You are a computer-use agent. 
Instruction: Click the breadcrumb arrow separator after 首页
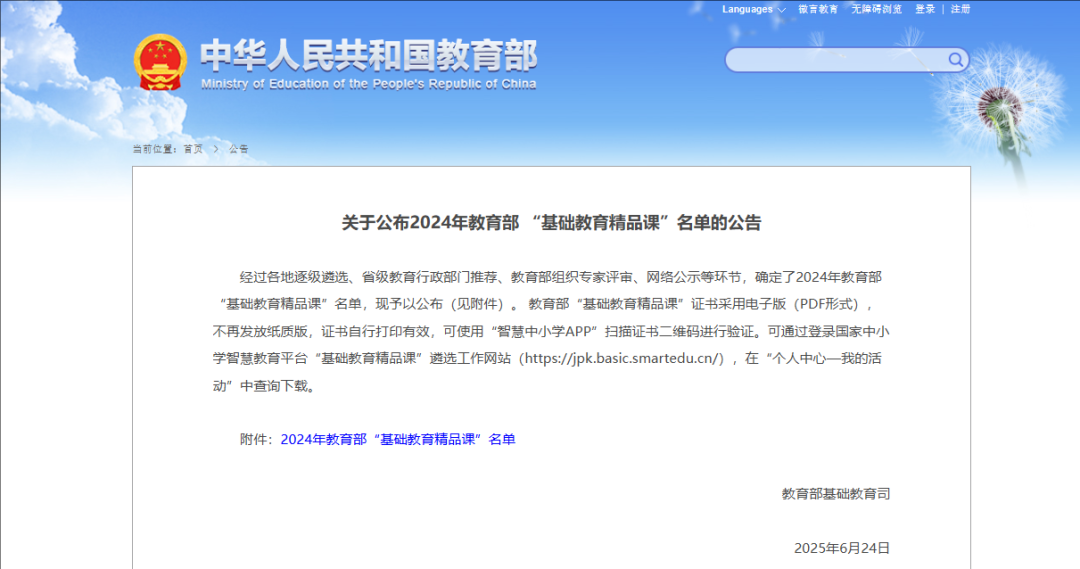pos(216,149)
